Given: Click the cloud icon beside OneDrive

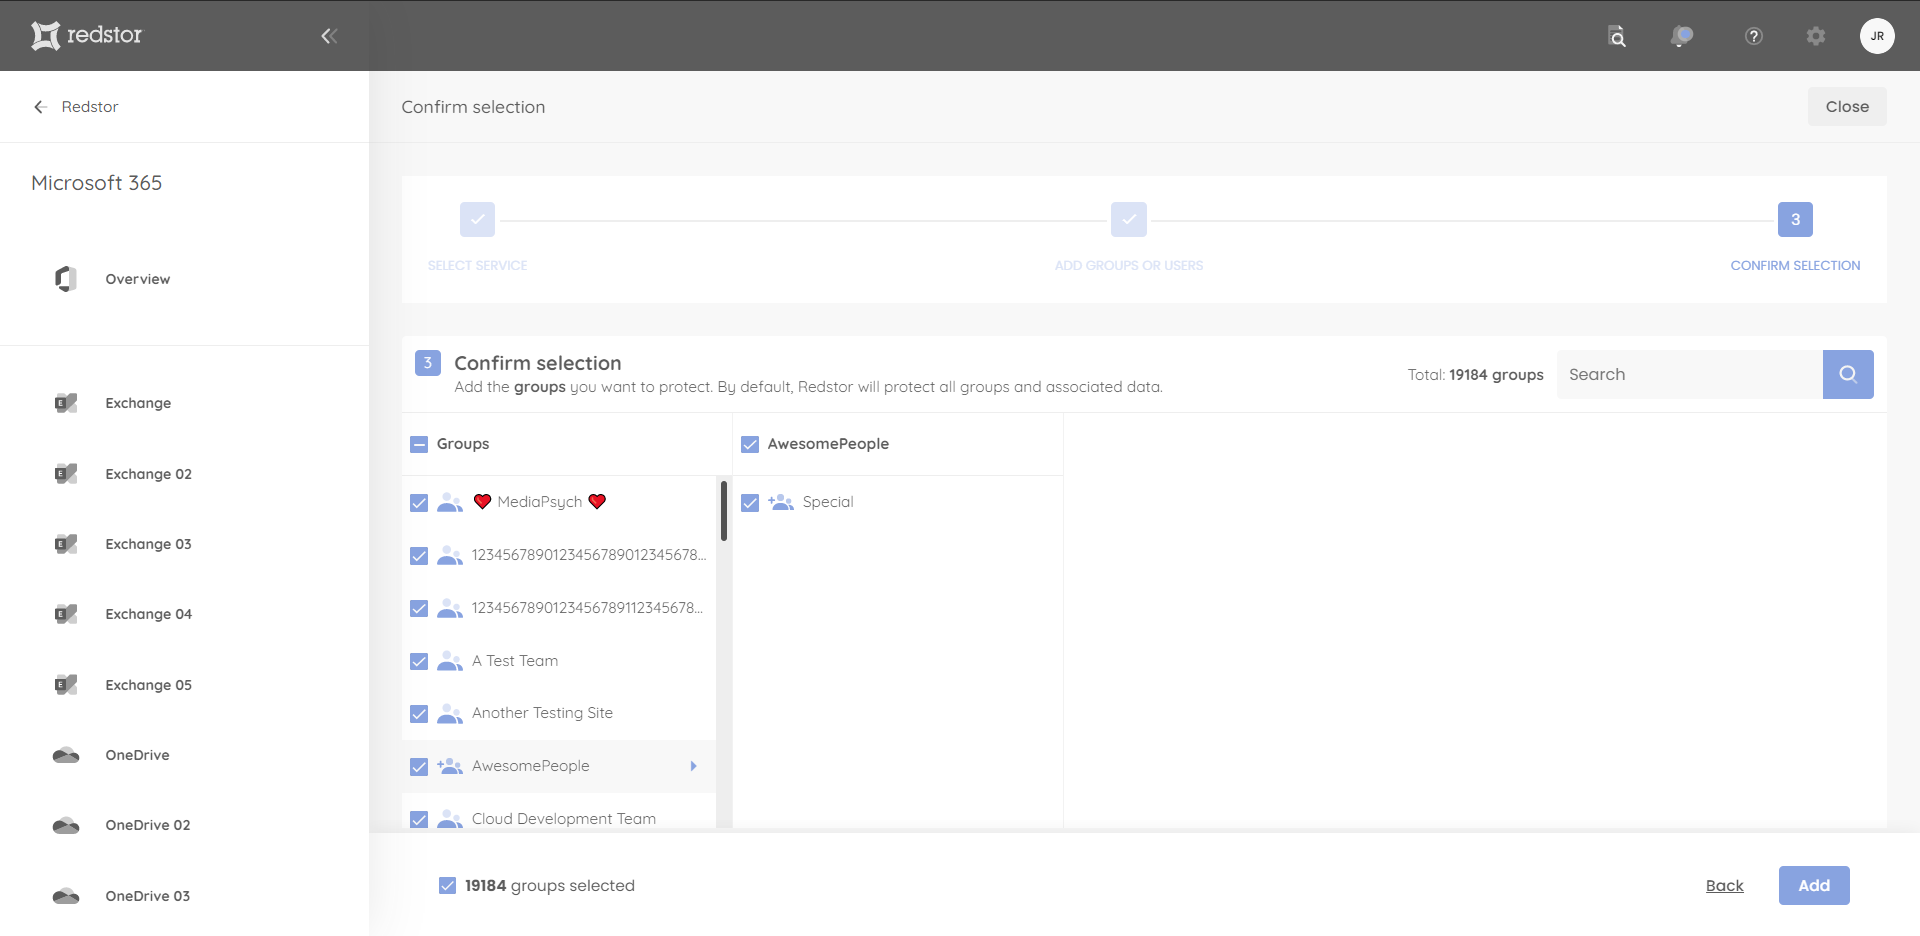Looking at the screenshot, I should (66, 755).
